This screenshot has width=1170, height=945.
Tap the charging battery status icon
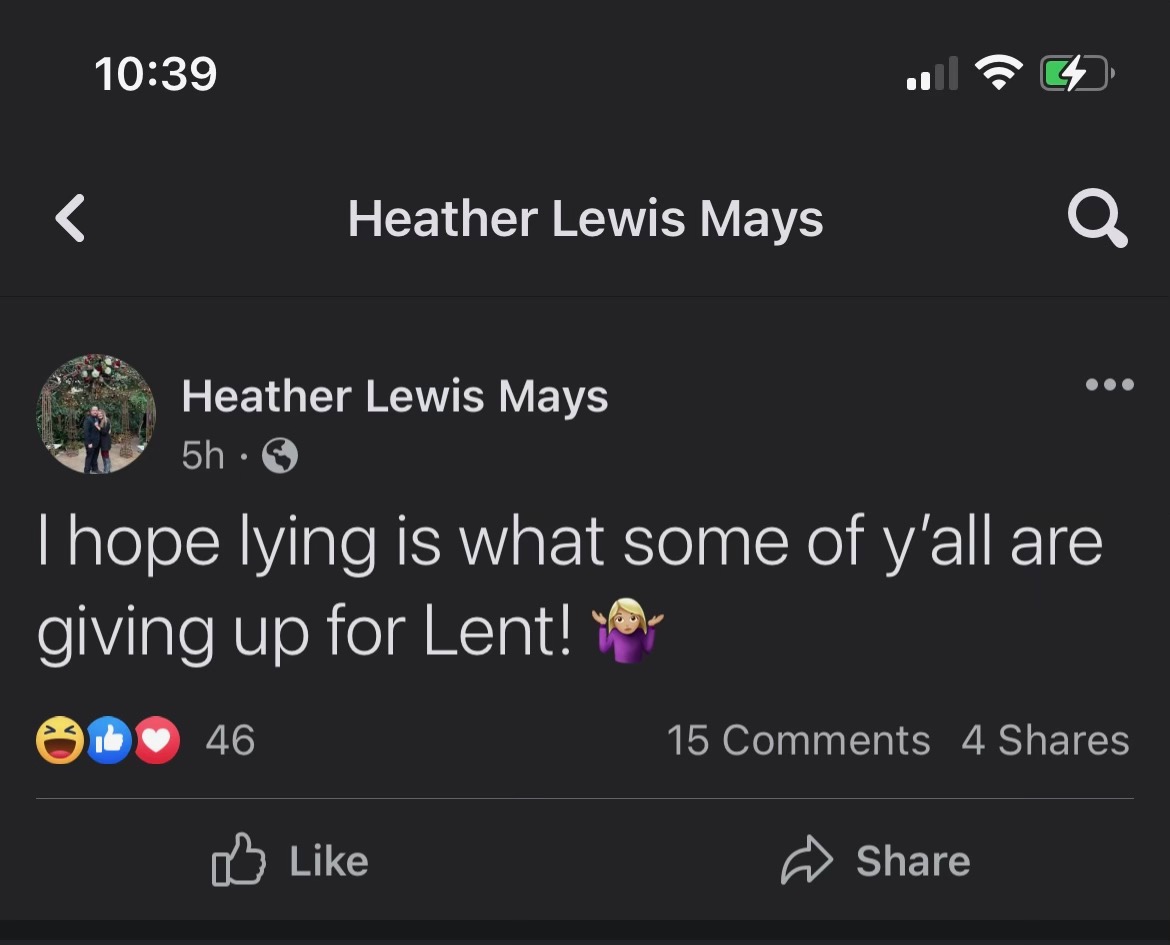point(1074,73)
